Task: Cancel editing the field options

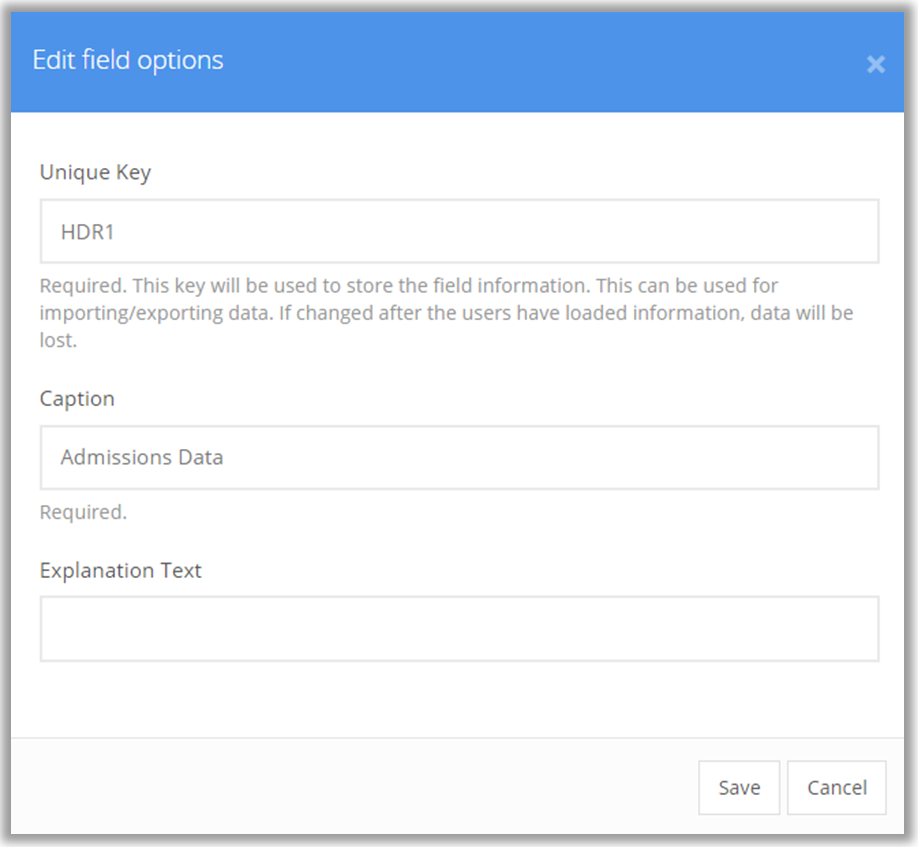Action: click(x=836, y=788)
